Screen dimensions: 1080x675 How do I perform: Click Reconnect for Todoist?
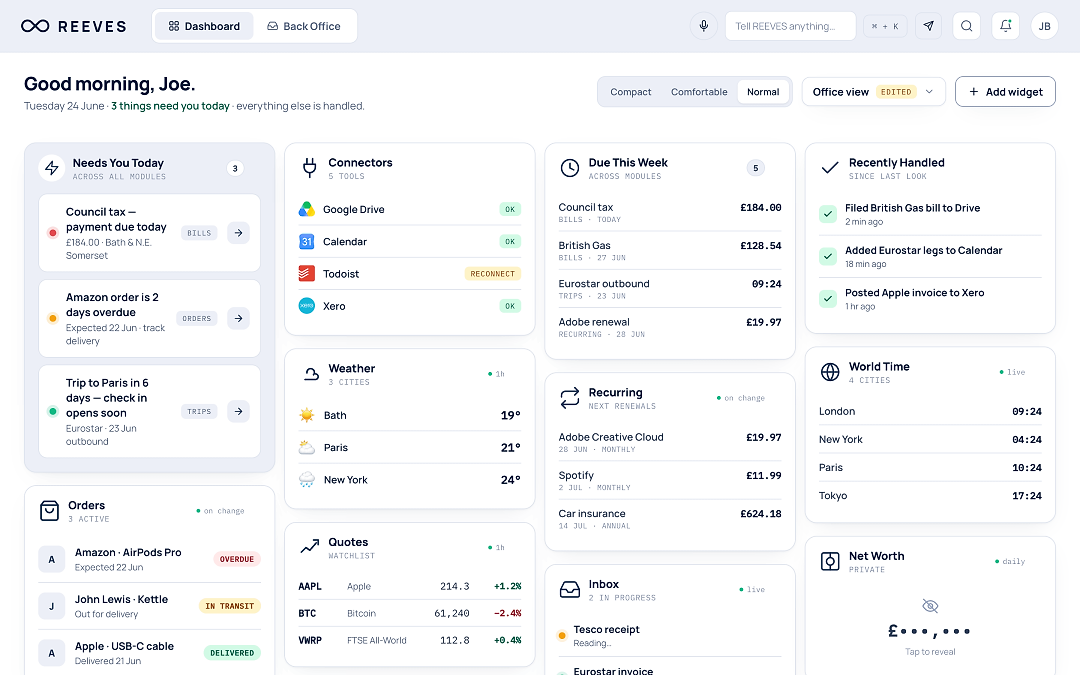(492, 273)
